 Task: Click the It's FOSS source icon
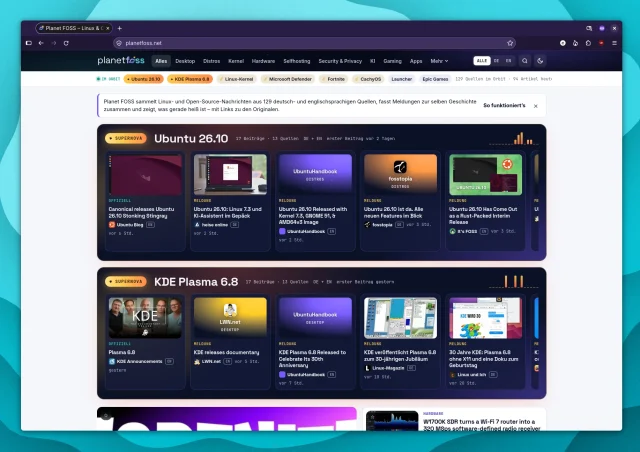452,231
